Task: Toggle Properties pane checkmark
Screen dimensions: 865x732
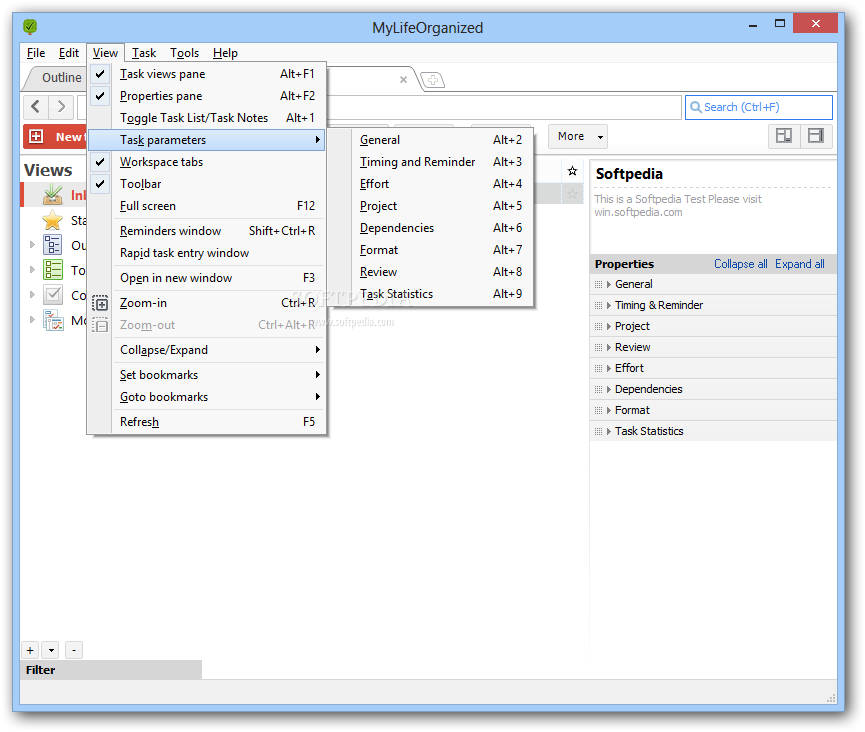Action: (100, 95)
